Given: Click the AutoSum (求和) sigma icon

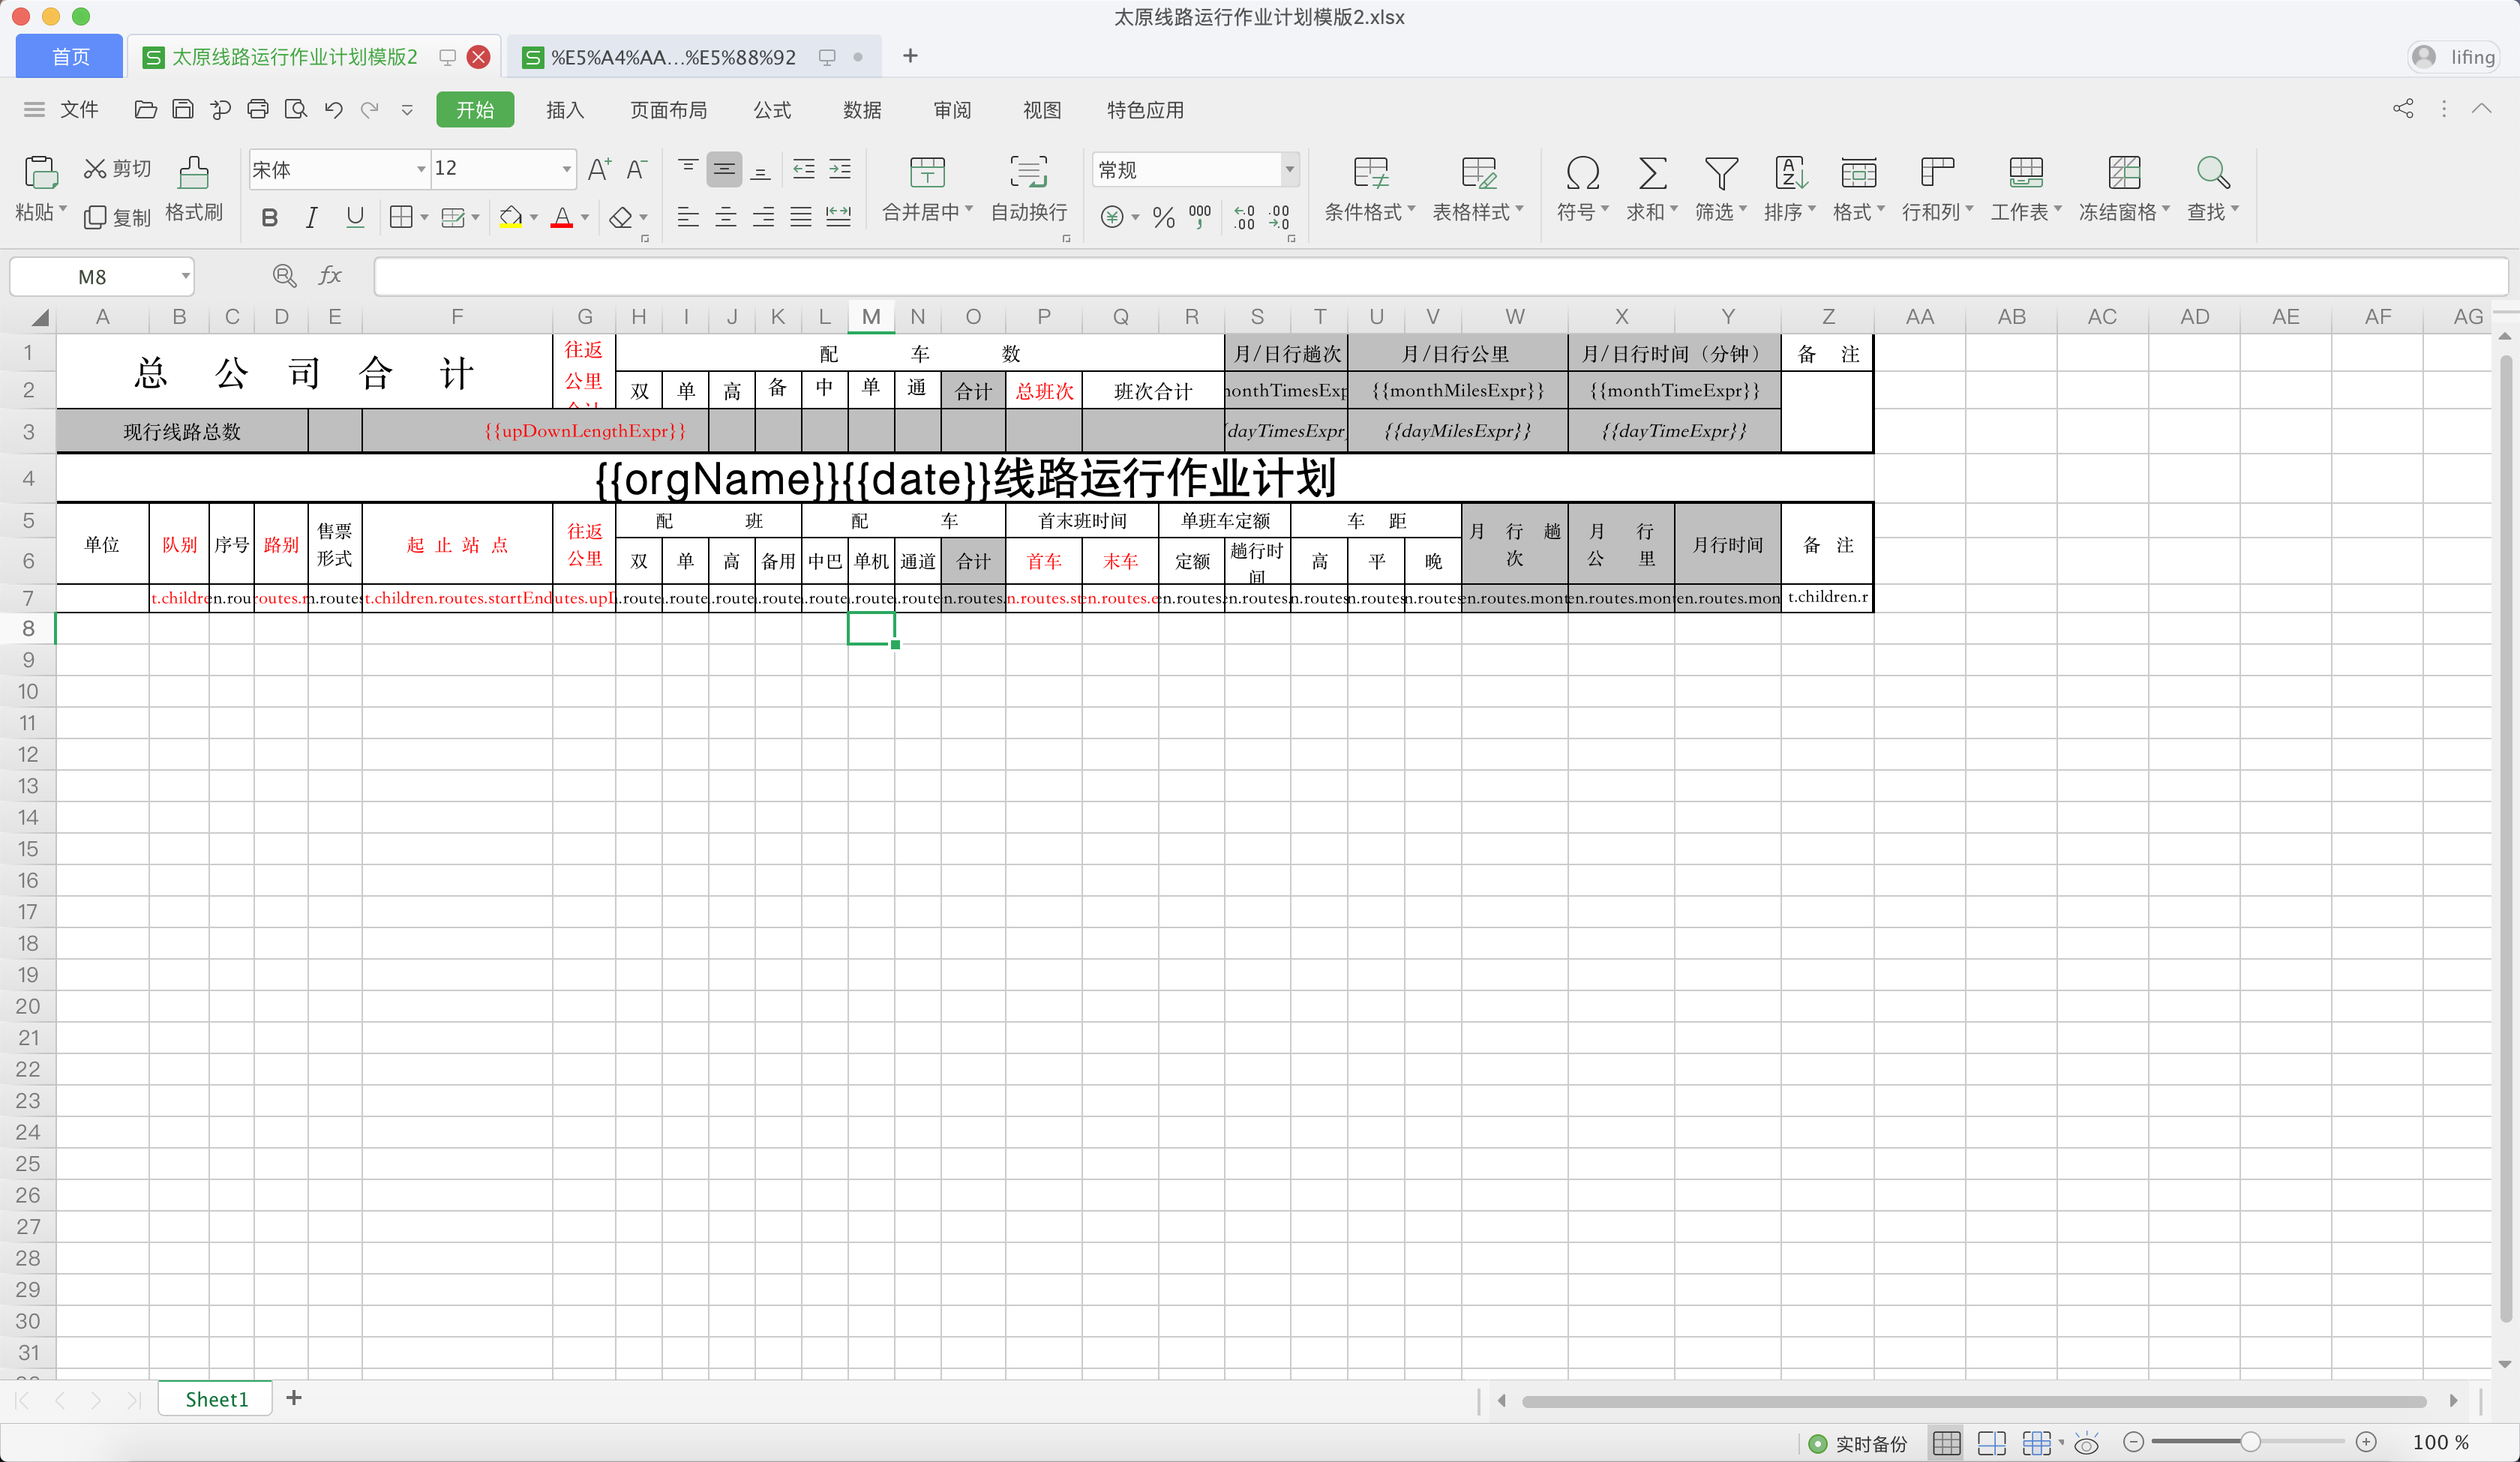Looking at the screenshot, I should 1652,173.
